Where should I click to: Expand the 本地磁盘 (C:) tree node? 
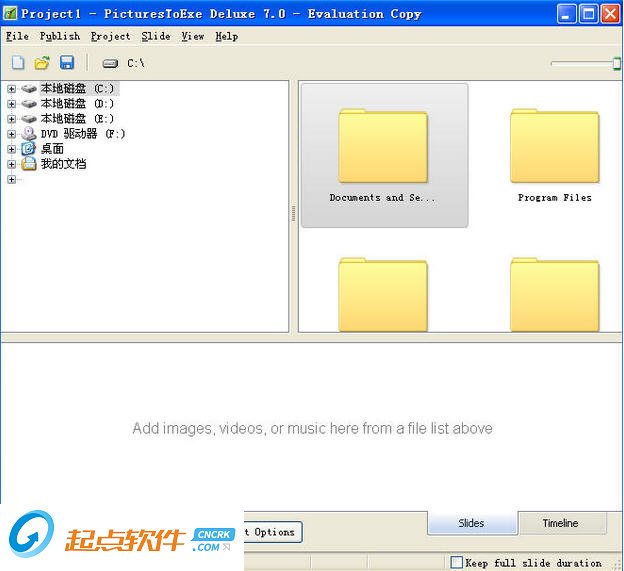12,89
